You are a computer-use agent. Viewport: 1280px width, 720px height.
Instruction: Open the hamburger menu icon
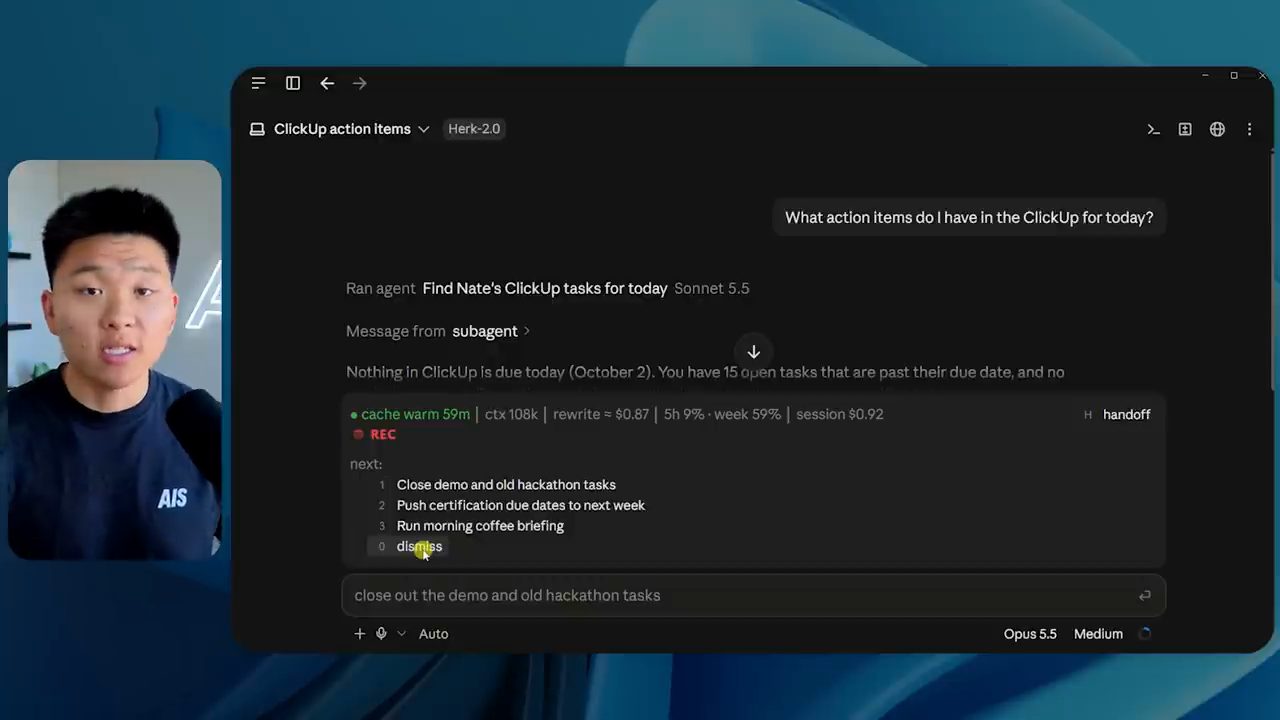(x=259, y=83)
